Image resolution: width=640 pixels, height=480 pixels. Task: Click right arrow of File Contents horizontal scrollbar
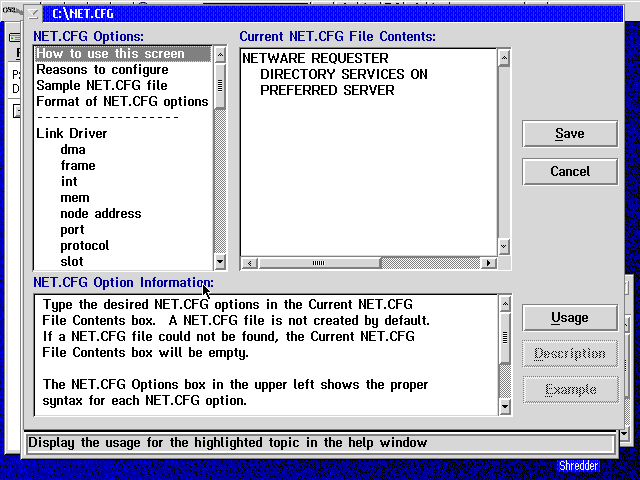489,263
